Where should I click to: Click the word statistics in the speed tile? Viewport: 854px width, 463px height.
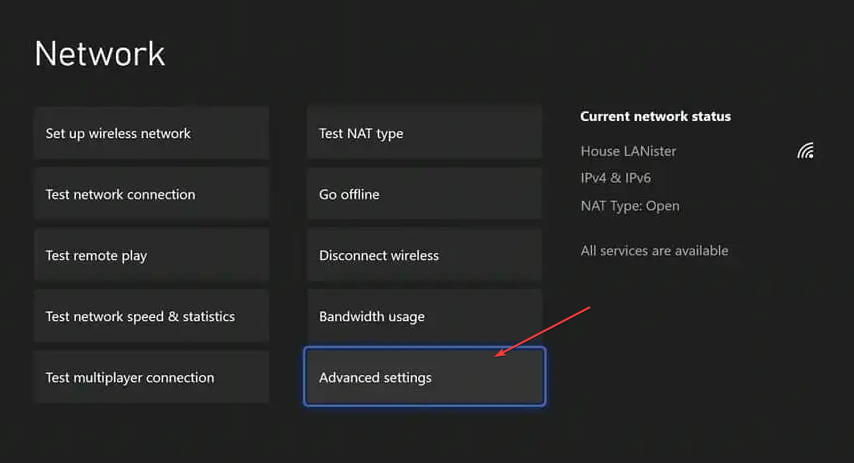coord(209,316)
